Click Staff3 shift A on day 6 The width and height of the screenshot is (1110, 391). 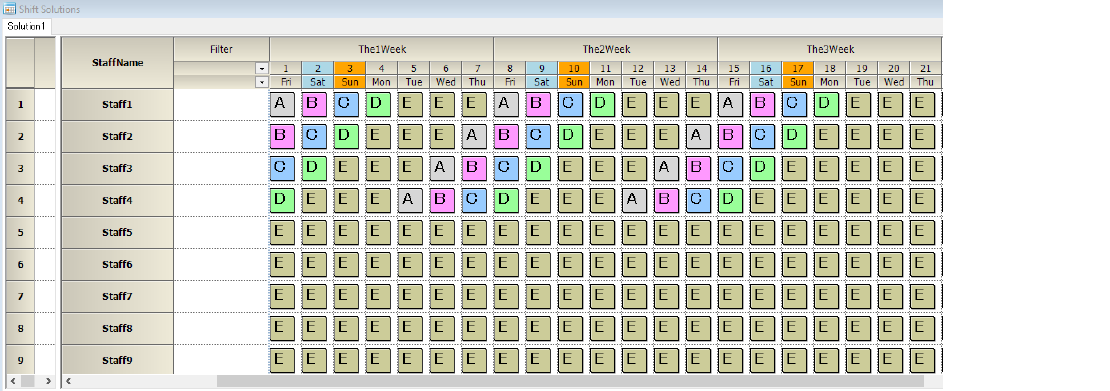pyautogui.click(x=442, y=169)
